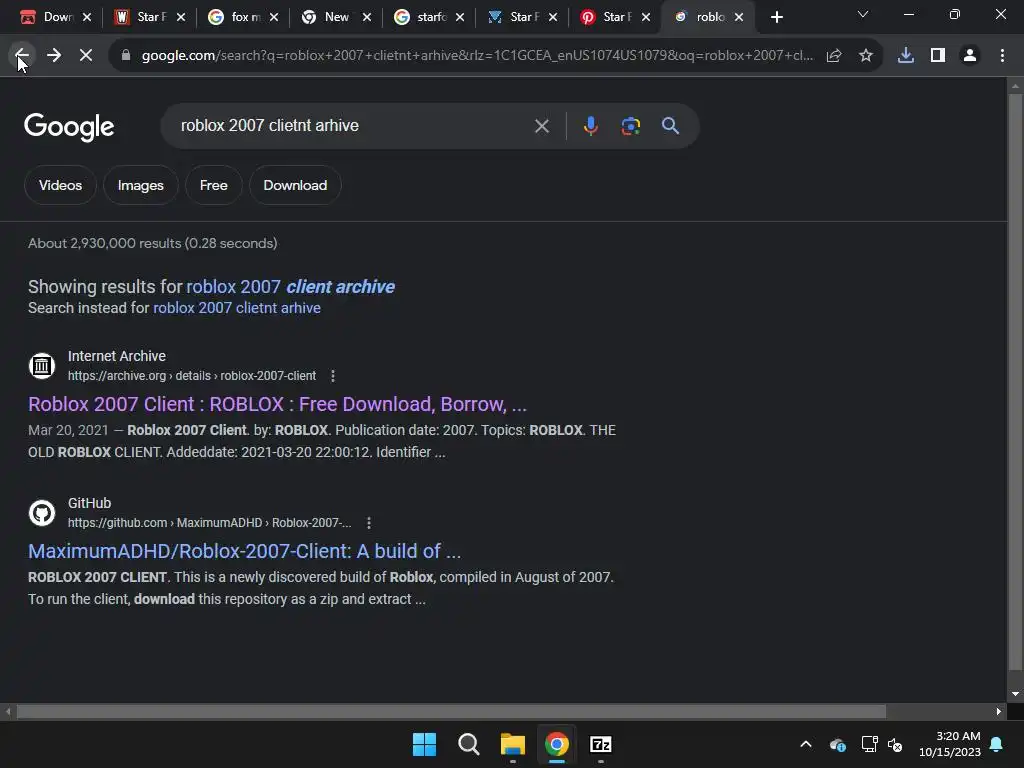The width and height of the screenshot is (1024, 768).
Task: Stop page loading with the X button
Action: click(x=86, y=56)
